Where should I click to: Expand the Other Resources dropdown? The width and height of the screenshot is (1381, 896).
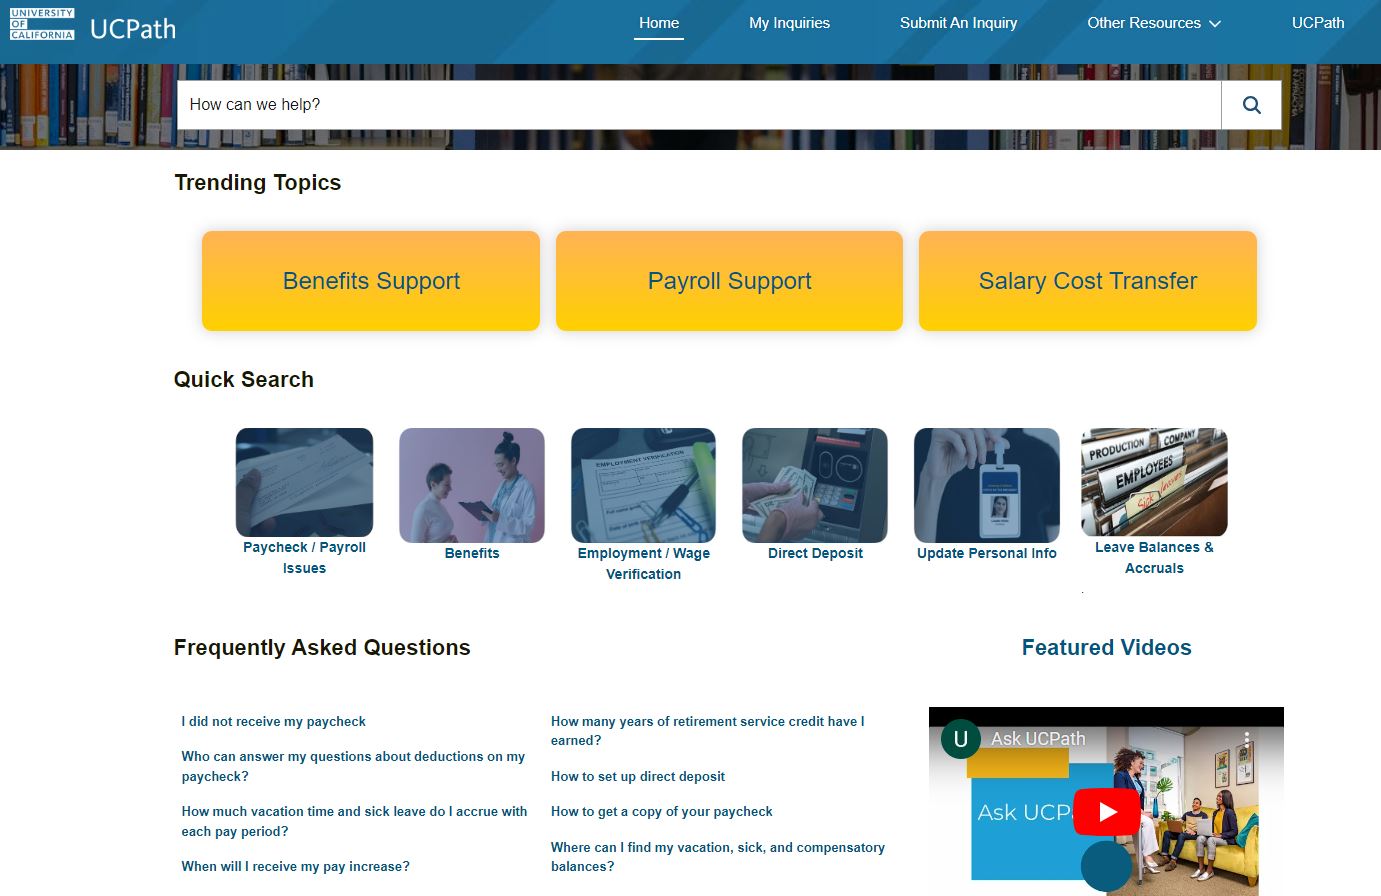[x=1154, y=23]
